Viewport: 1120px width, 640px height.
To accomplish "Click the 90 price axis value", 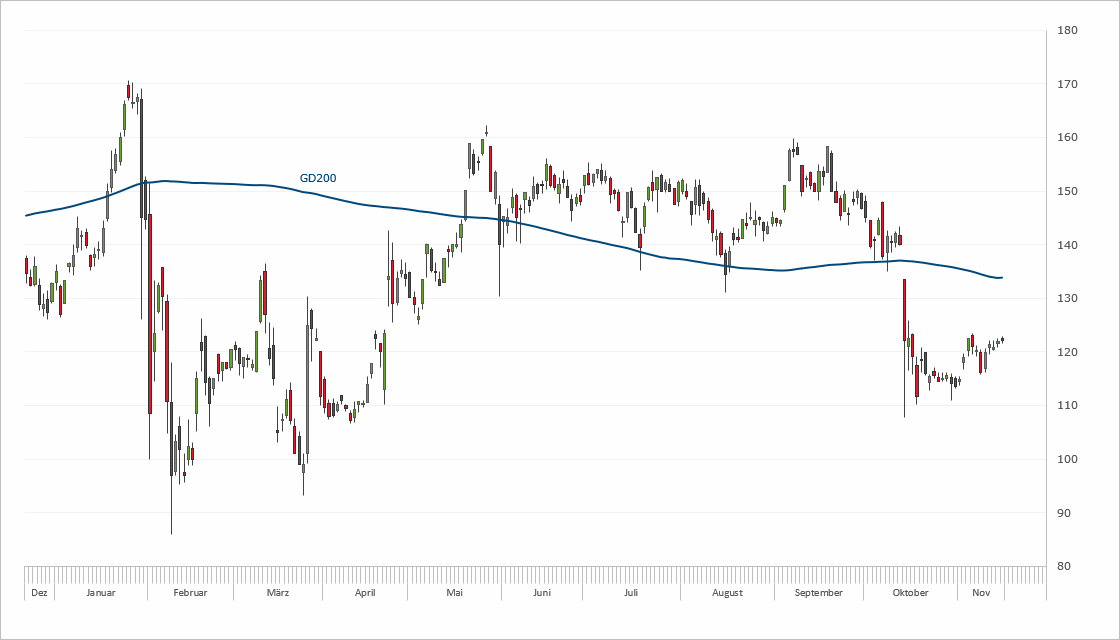I will pos(1067,513).
